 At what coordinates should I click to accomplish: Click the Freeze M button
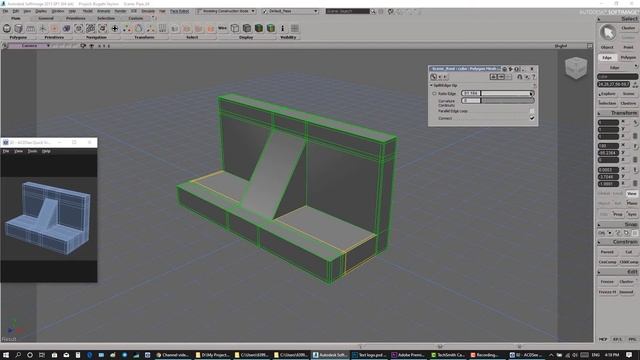(607, 292)
